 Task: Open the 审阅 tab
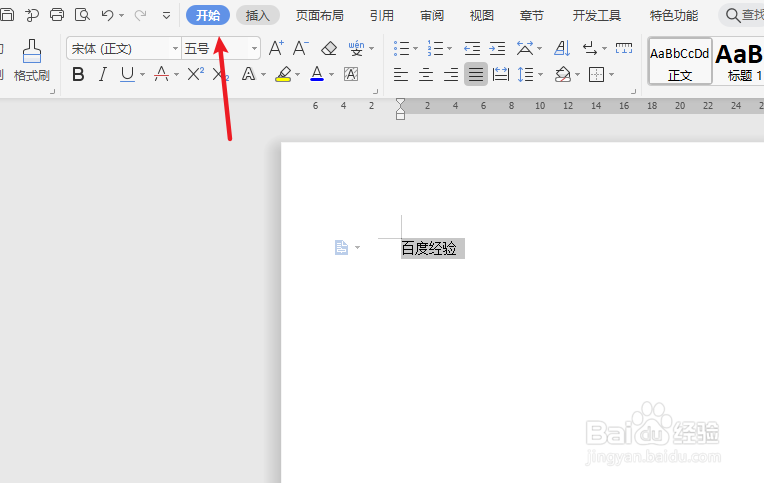tap(432, 16)
